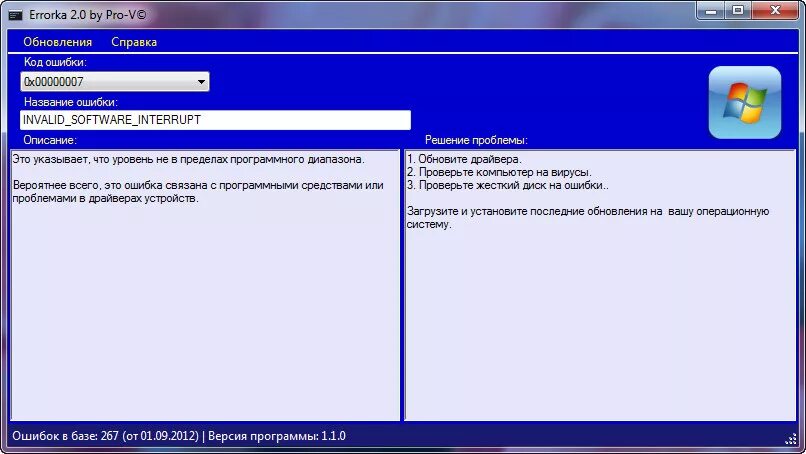Click the 'Ошибок в базе: 267' status text
Viewport: 806px width, 454px height.
click(65, 436)
